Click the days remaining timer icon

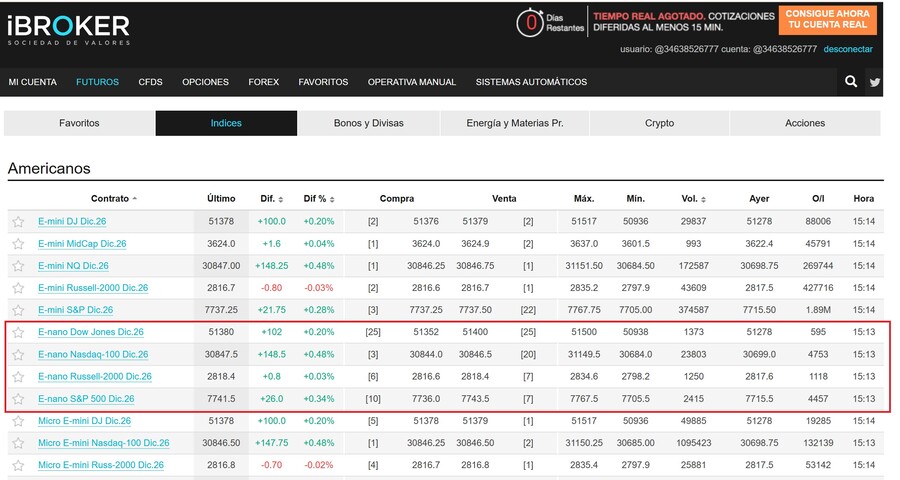pos(529,23)
